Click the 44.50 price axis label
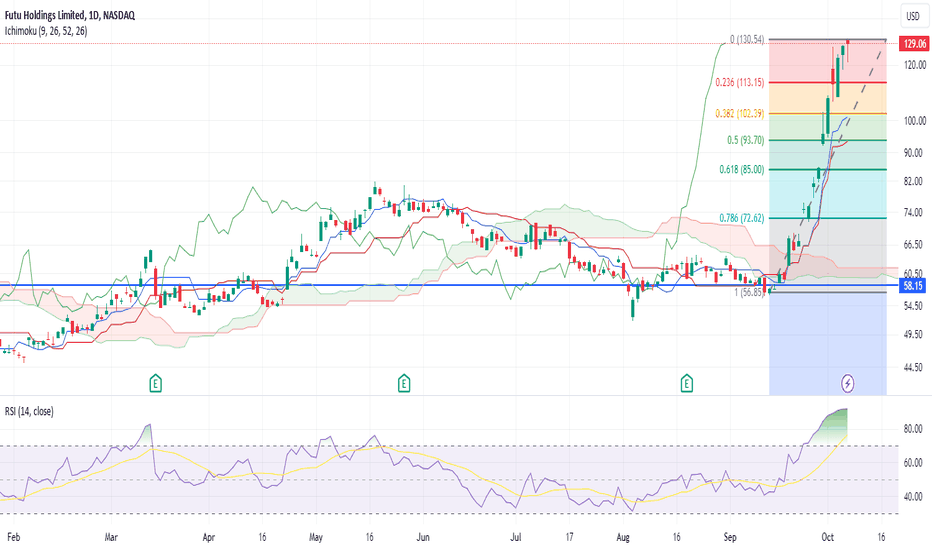 (x=913, y=367)
